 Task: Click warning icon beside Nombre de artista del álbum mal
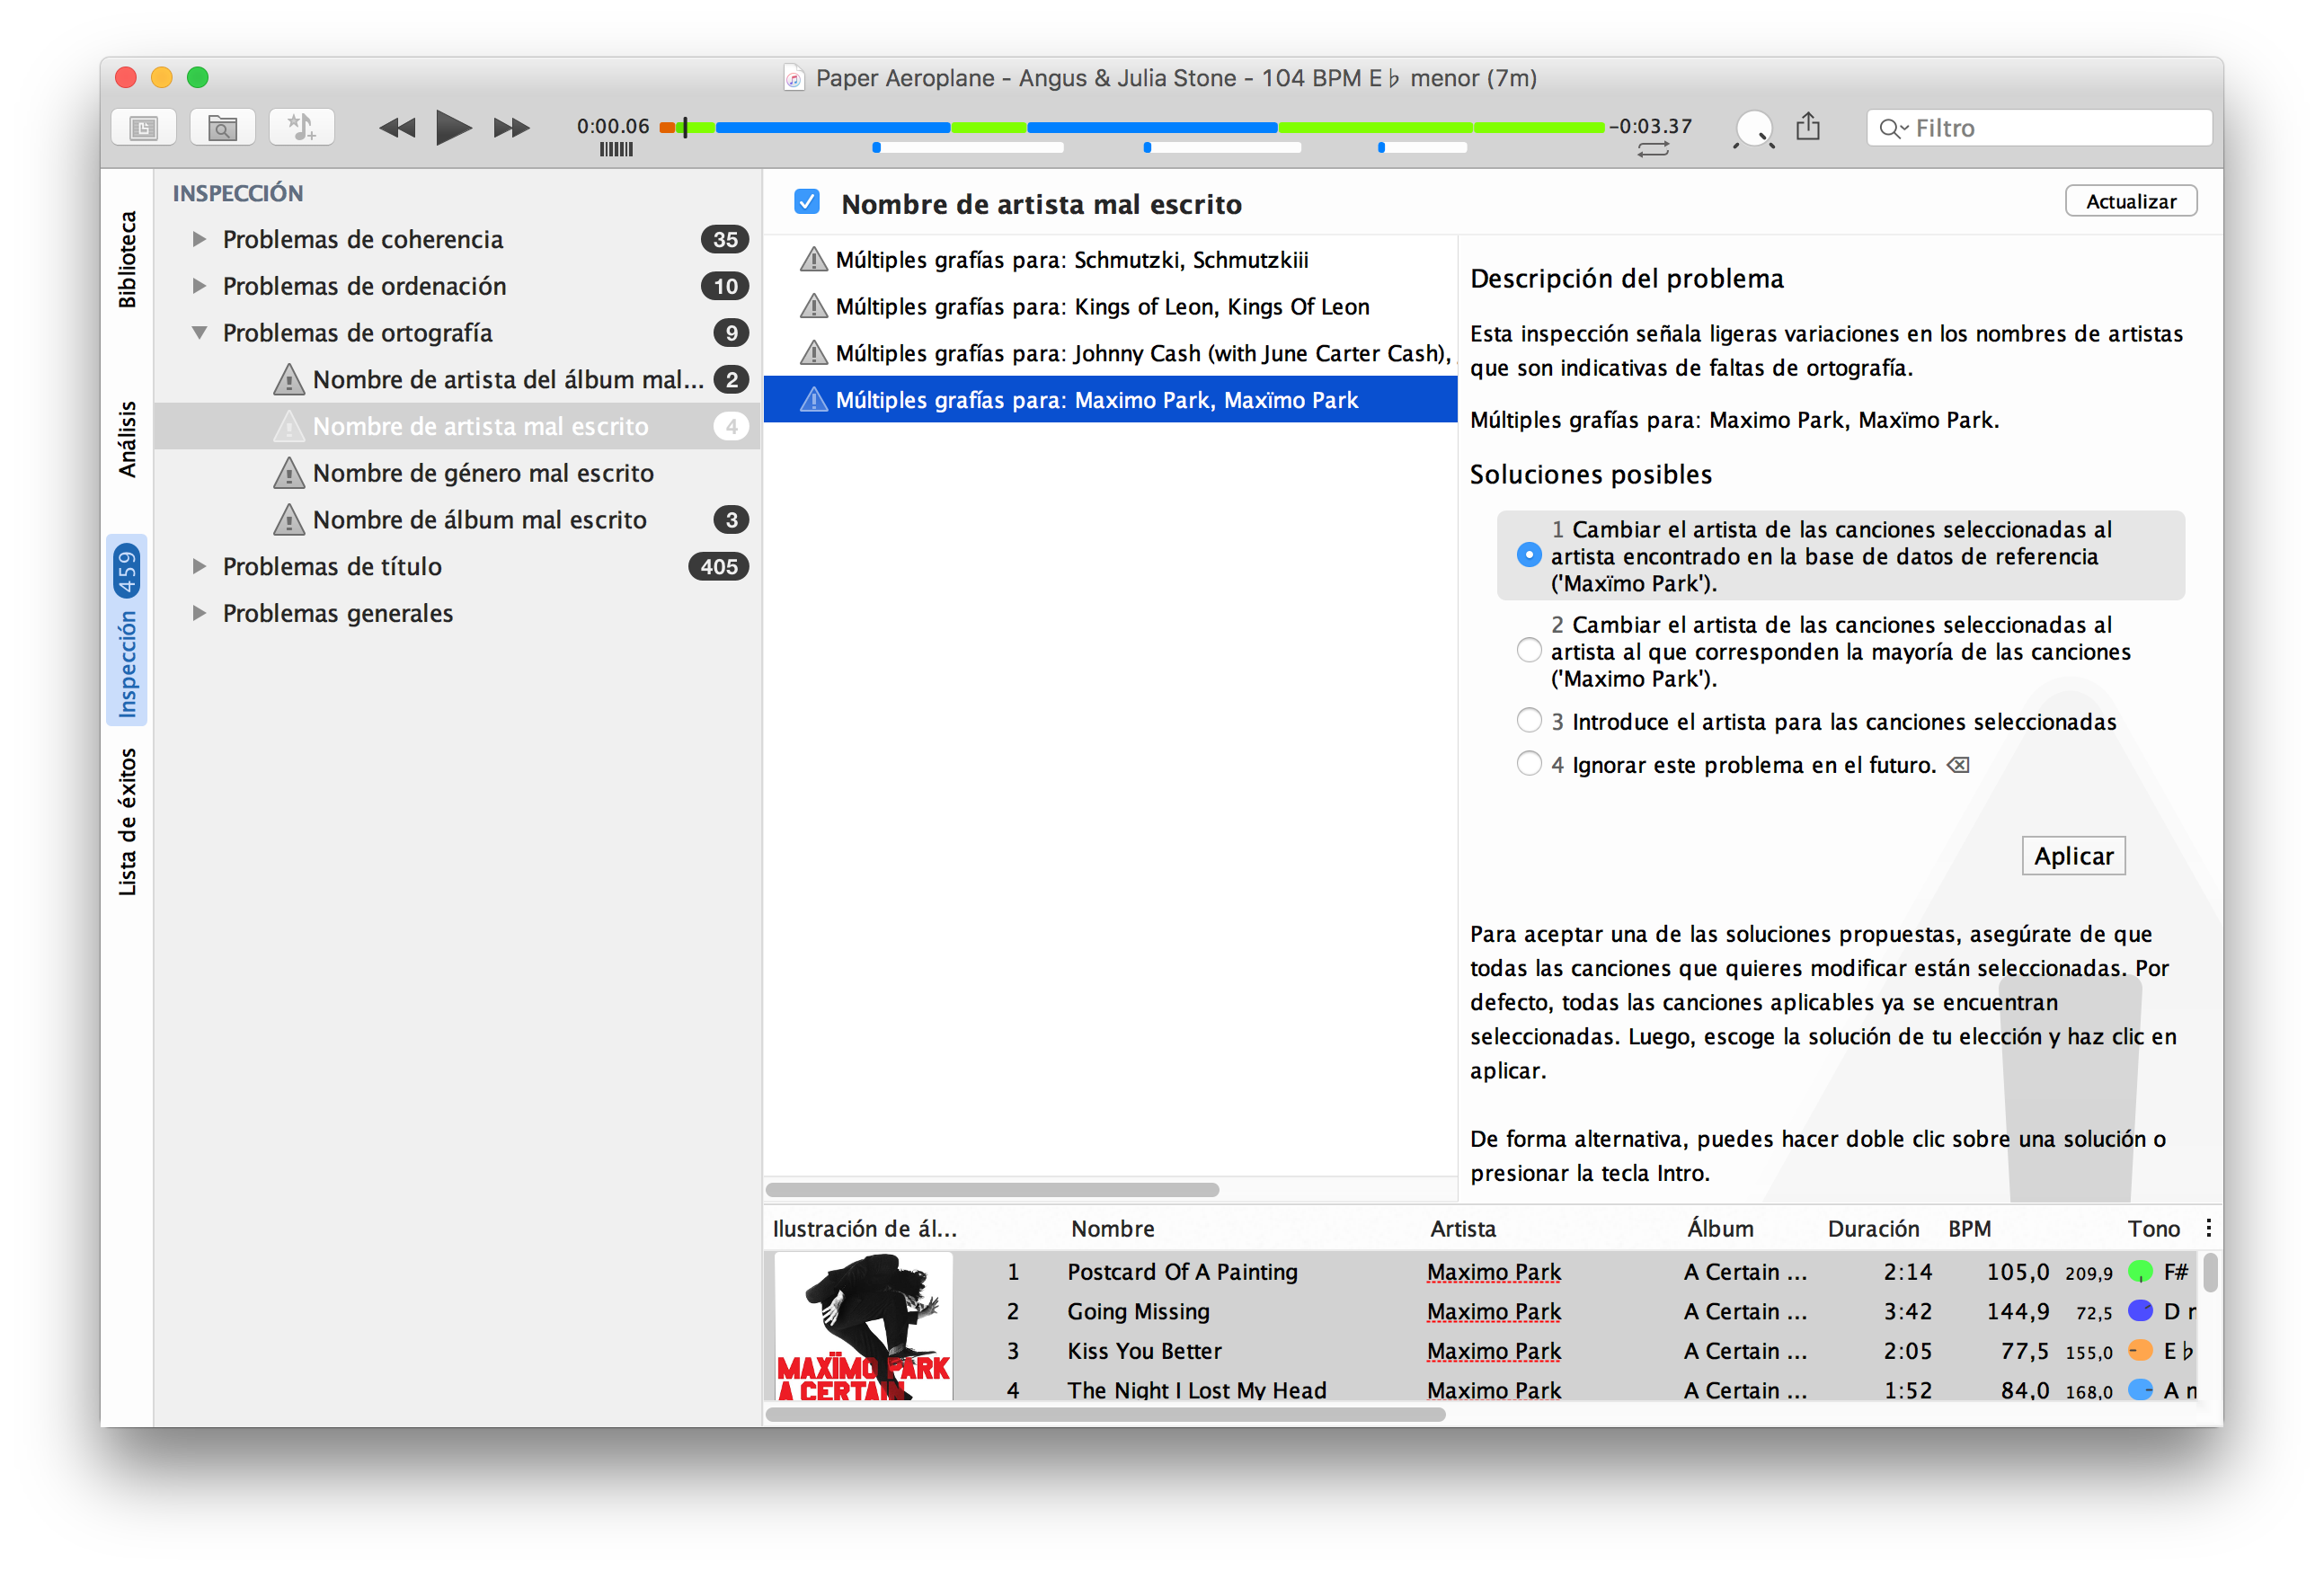click(x=289, y=380)
